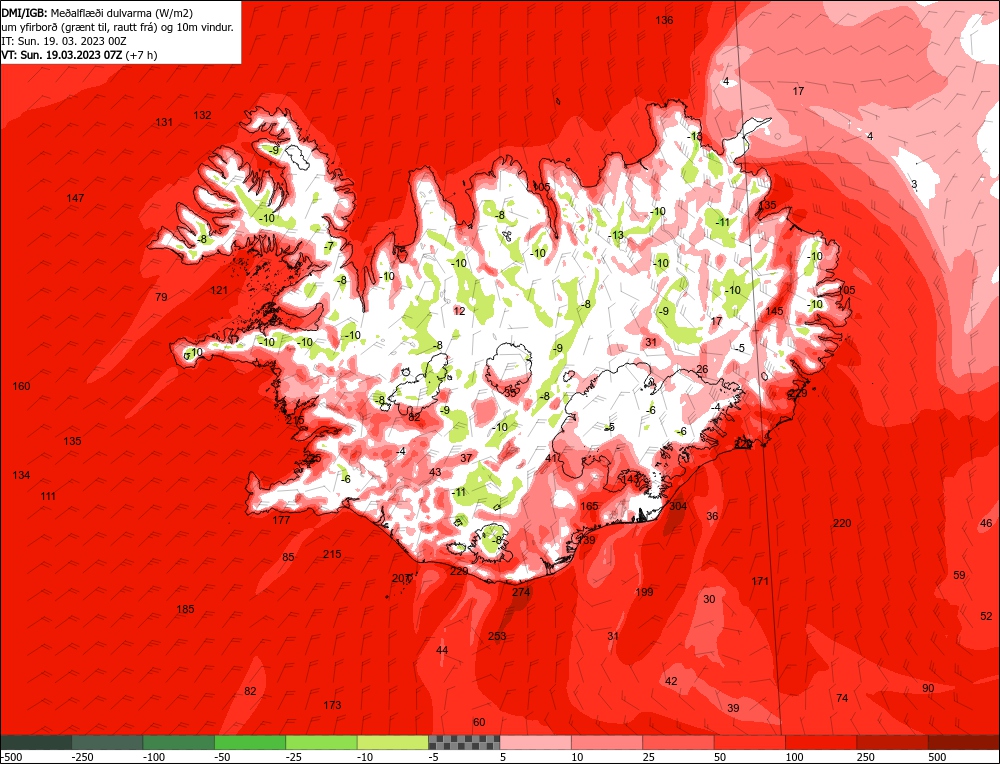
Task: Click the value '165' on the map
Action: [589, 506]
